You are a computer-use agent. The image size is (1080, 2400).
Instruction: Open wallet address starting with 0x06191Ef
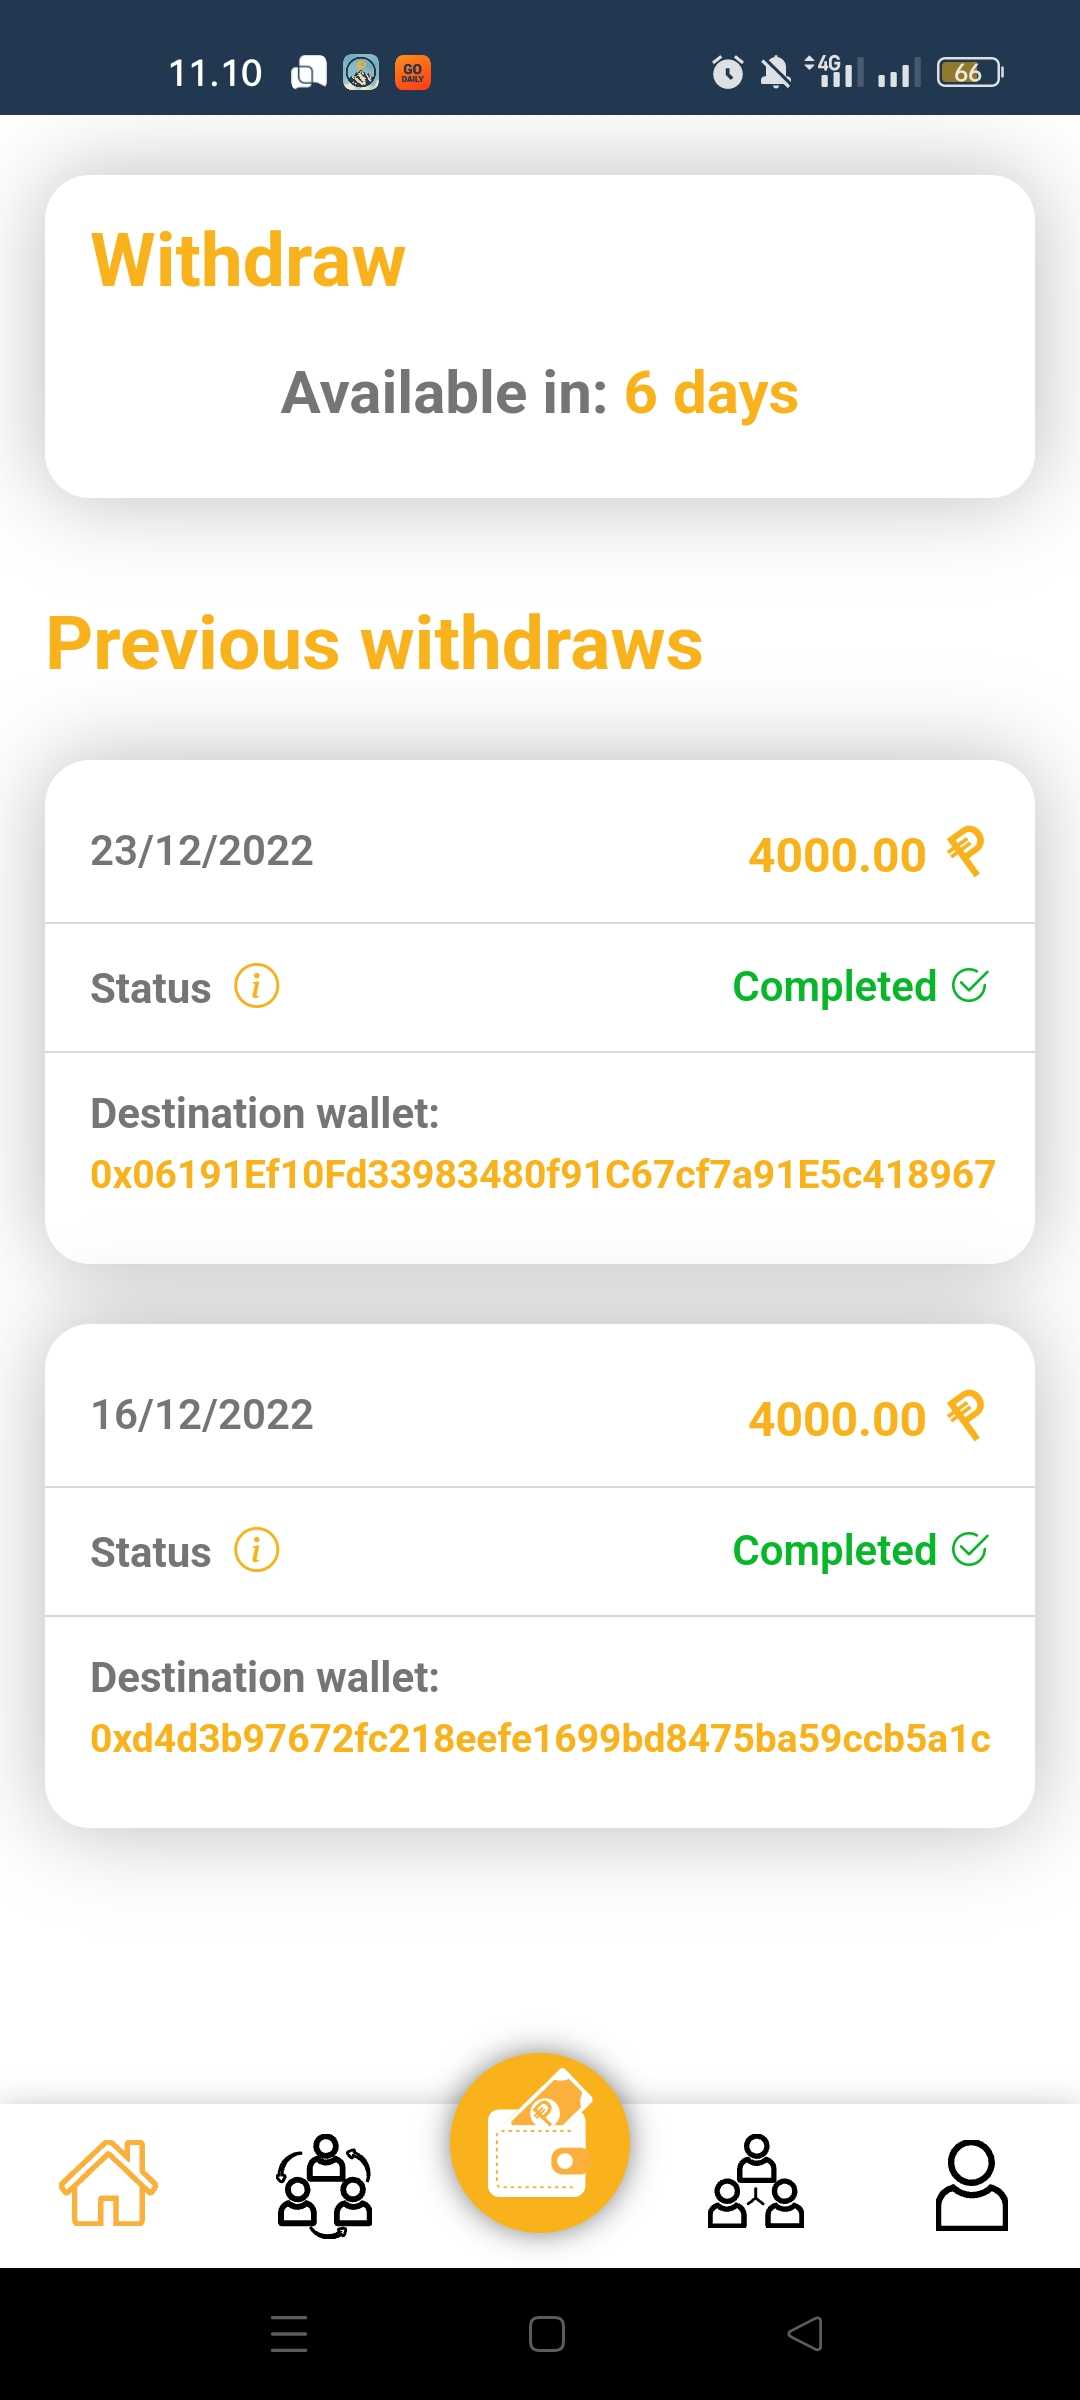coord(542,1174)
